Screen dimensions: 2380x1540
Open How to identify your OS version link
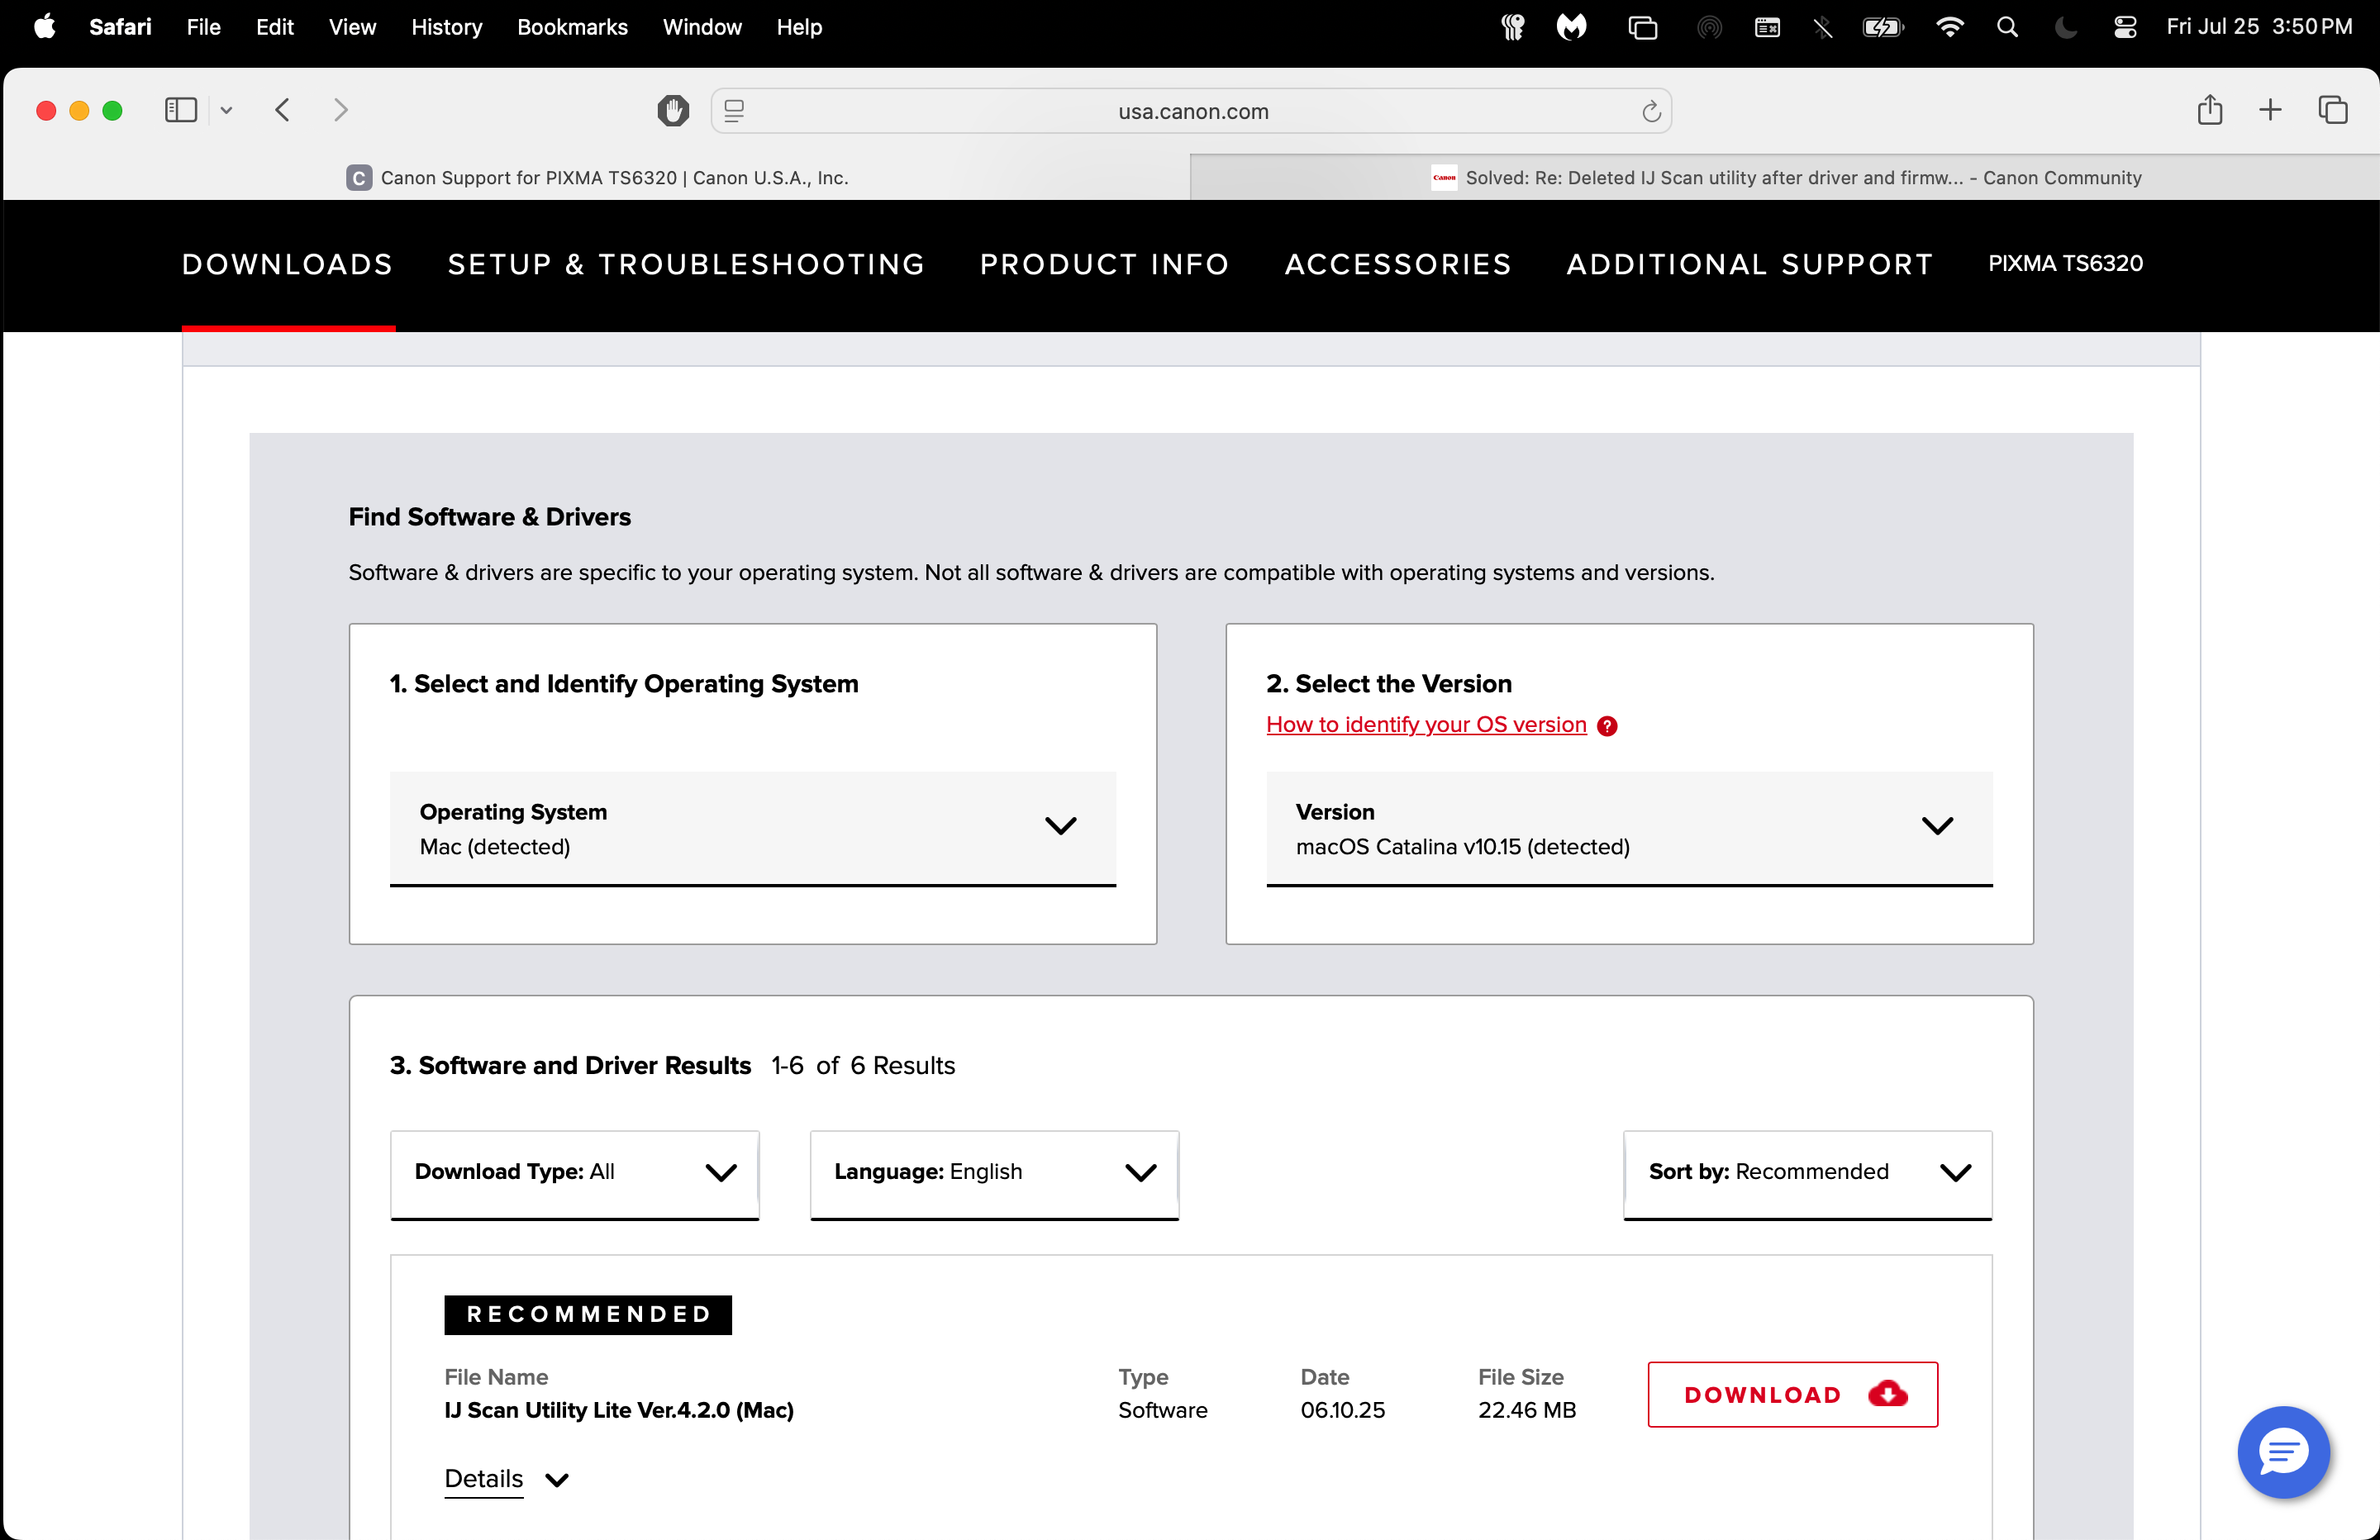[x=1426, y=725]
